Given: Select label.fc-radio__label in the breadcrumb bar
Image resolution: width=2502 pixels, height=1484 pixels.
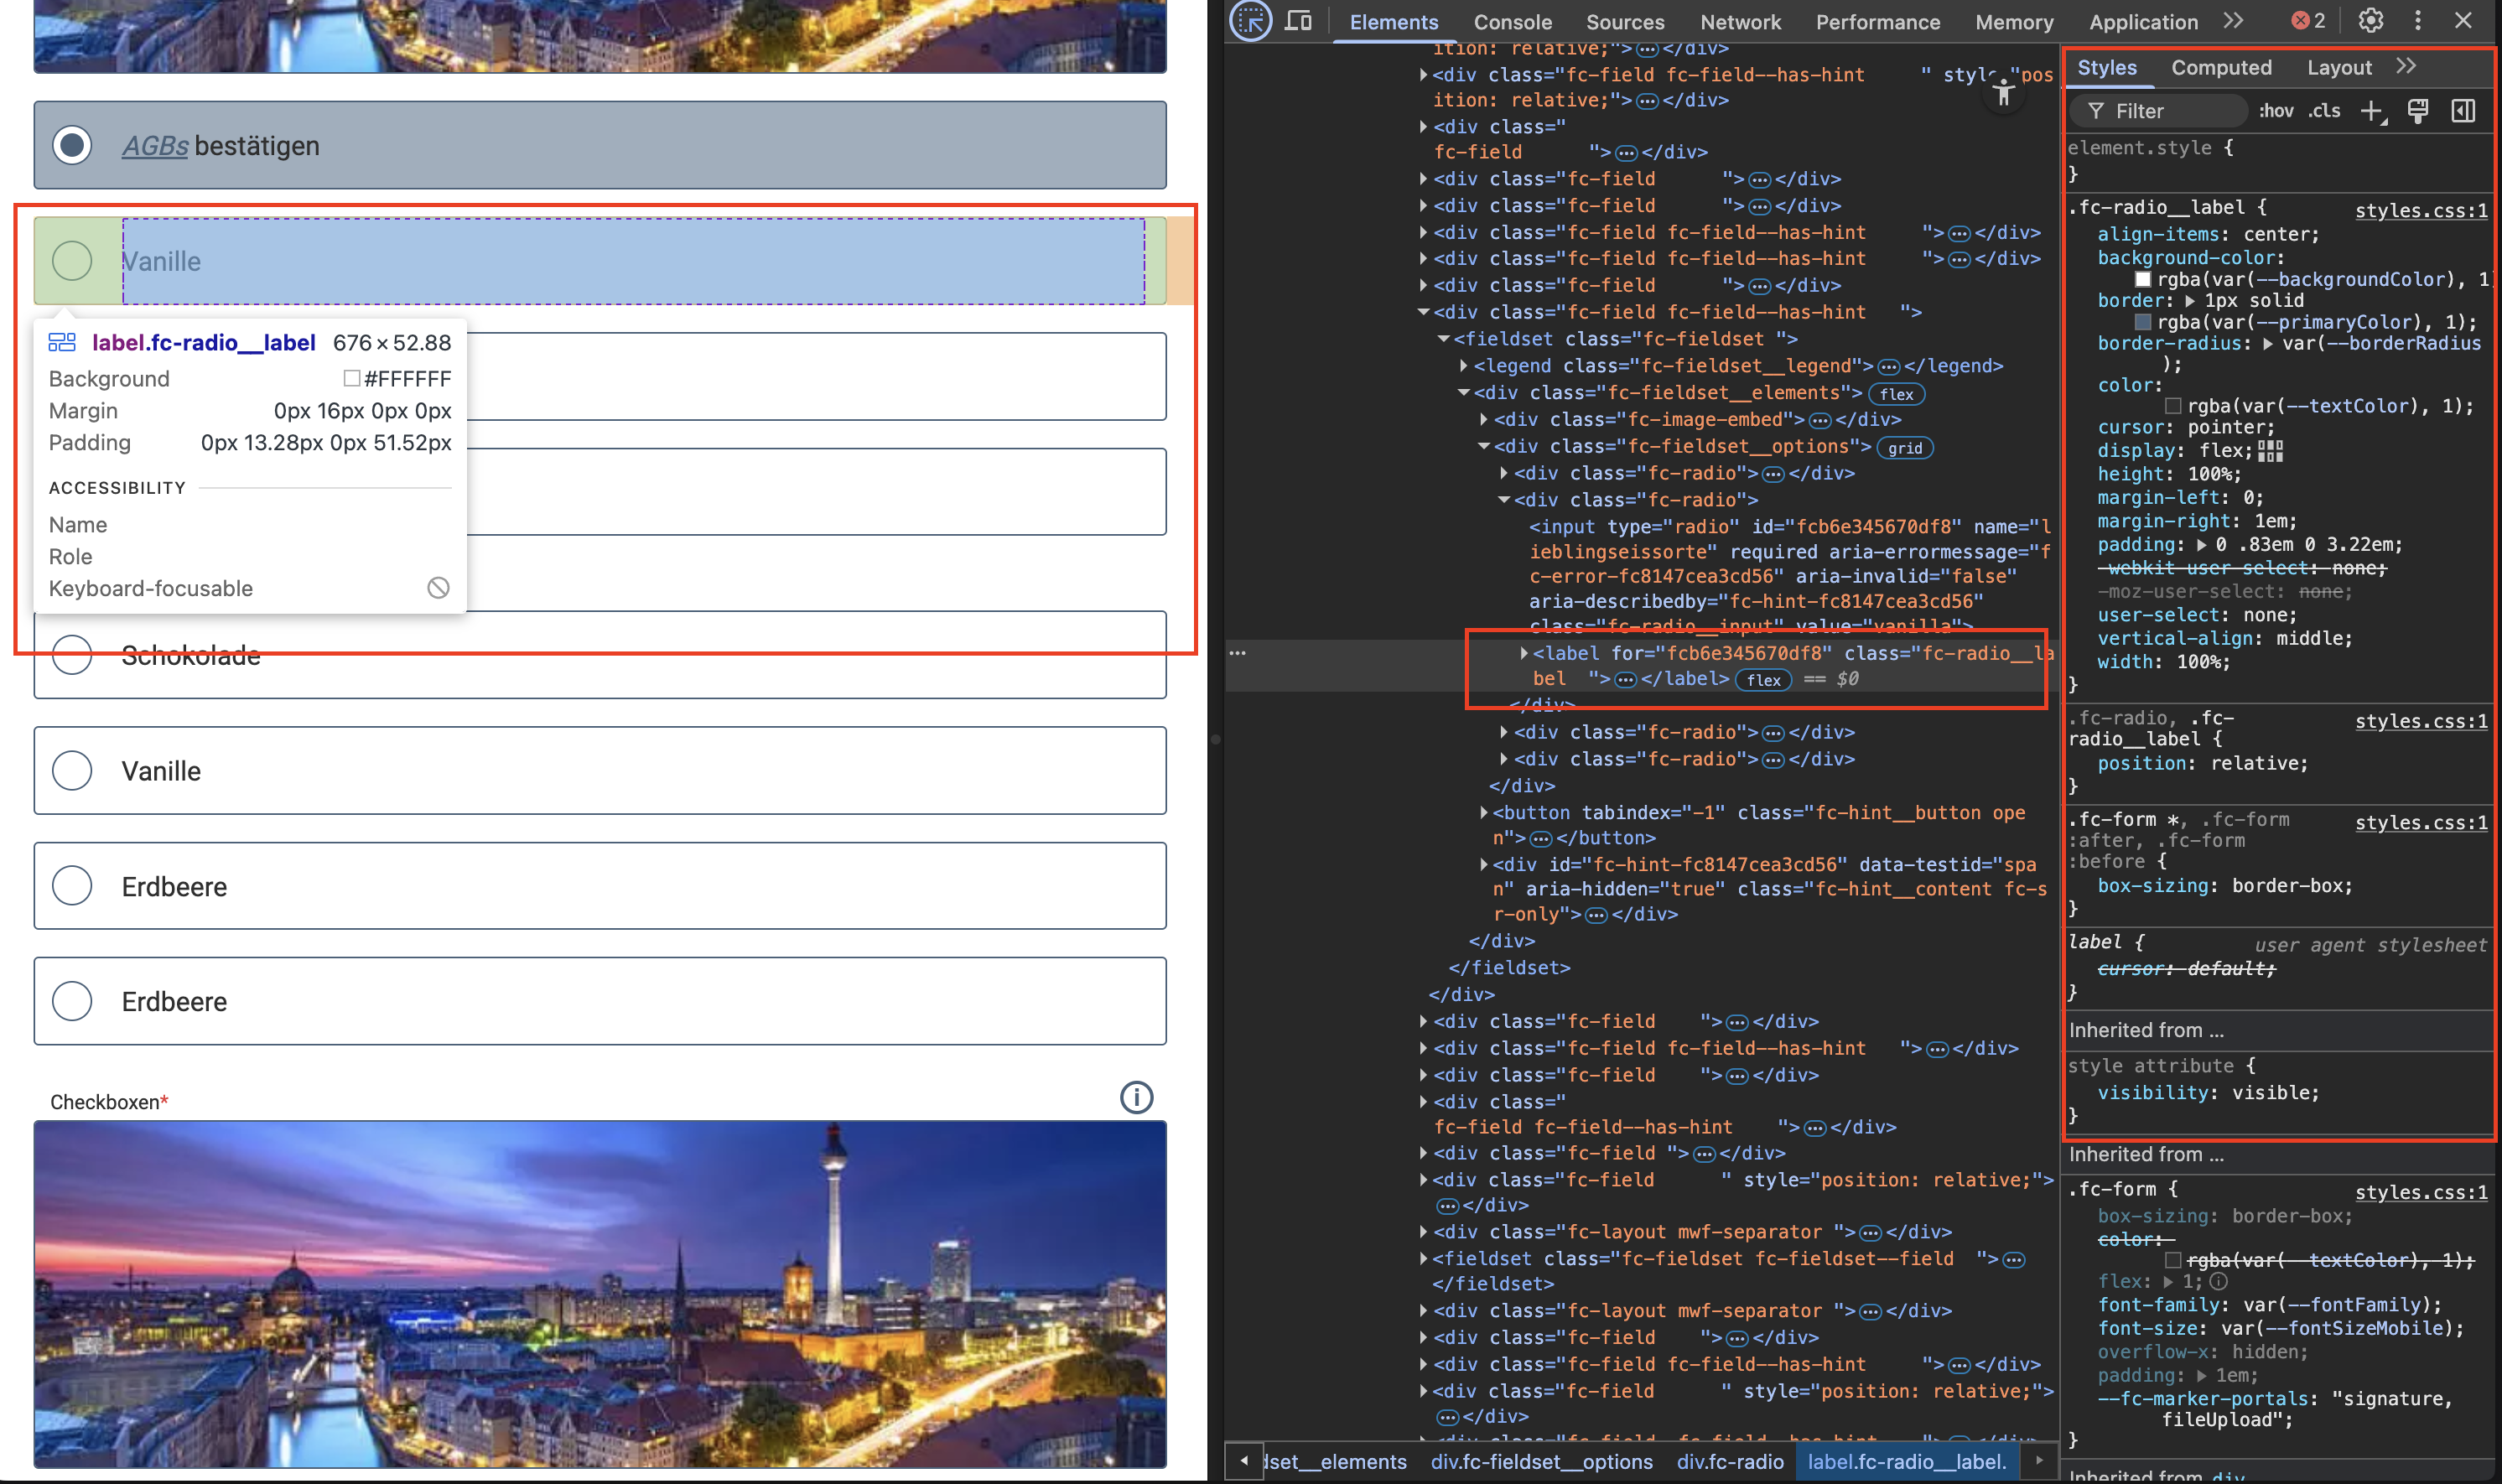Looking at the screenshot, I should pos(1907,1461).
